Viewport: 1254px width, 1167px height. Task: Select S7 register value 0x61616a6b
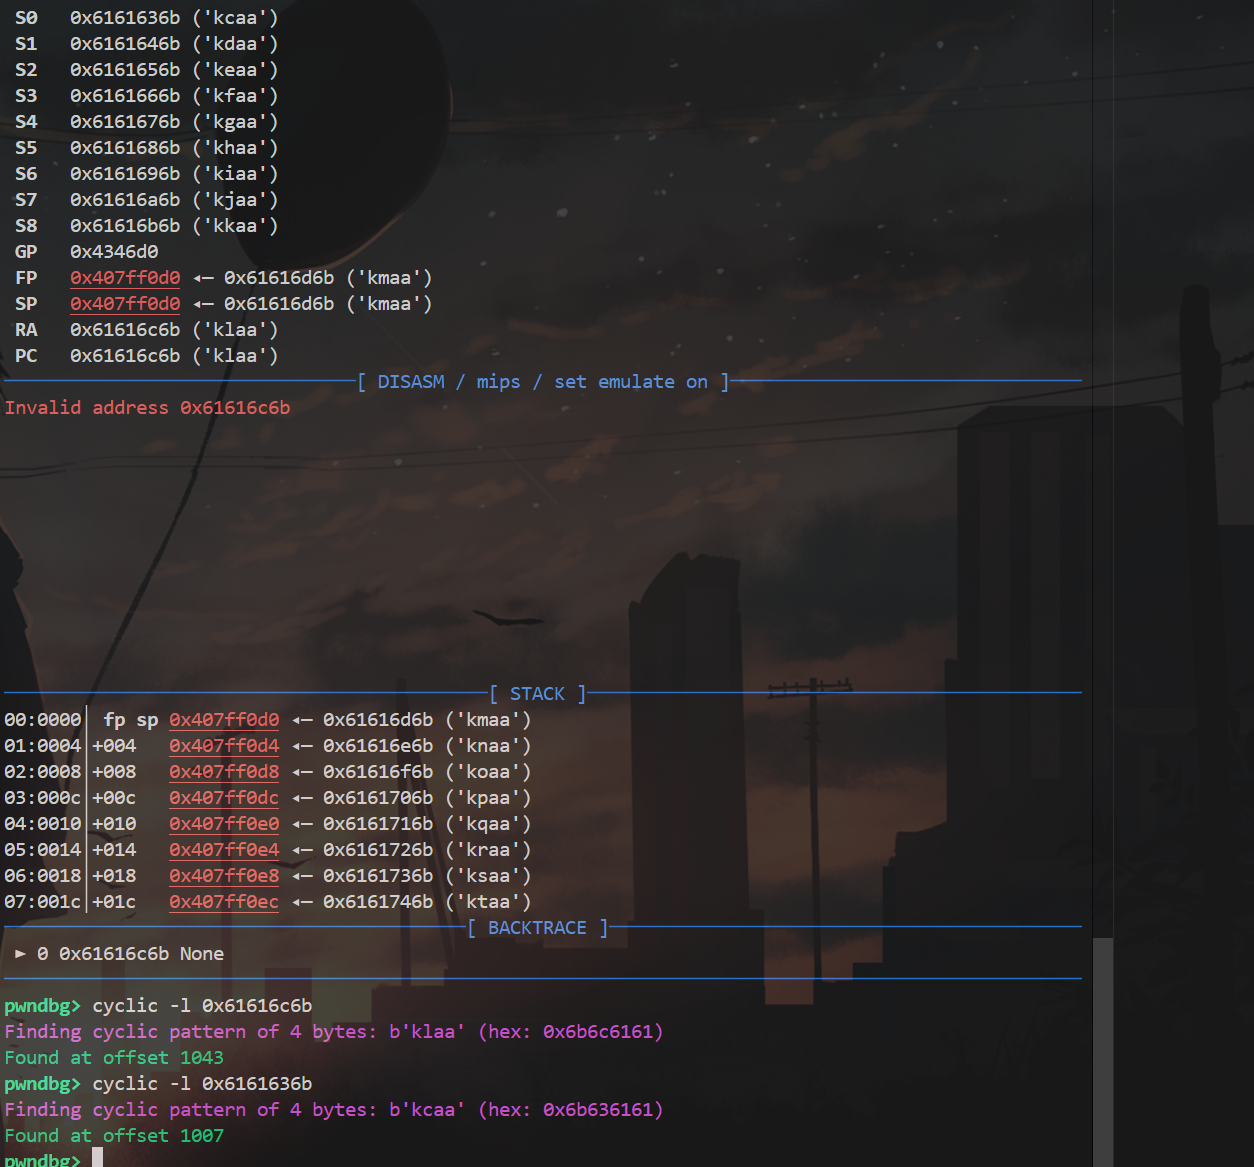[125, 200]
